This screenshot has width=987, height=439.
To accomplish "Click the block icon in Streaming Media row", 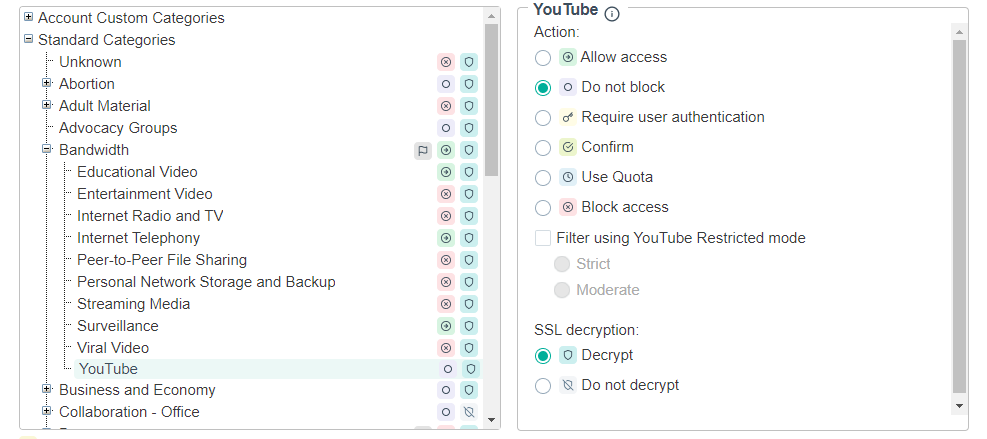I will [446, 305].
